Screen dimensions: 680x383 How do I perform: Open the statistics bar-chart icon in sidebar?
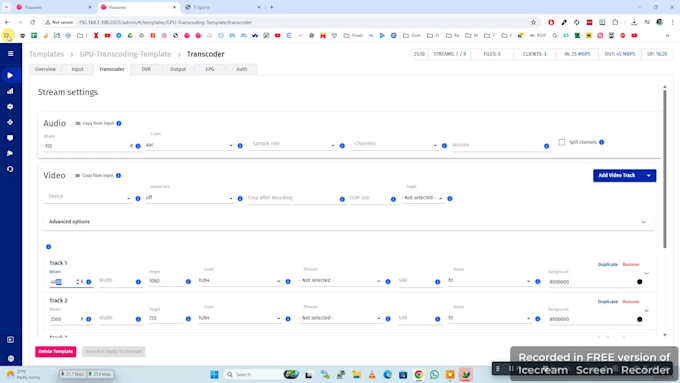click(10, 91)
